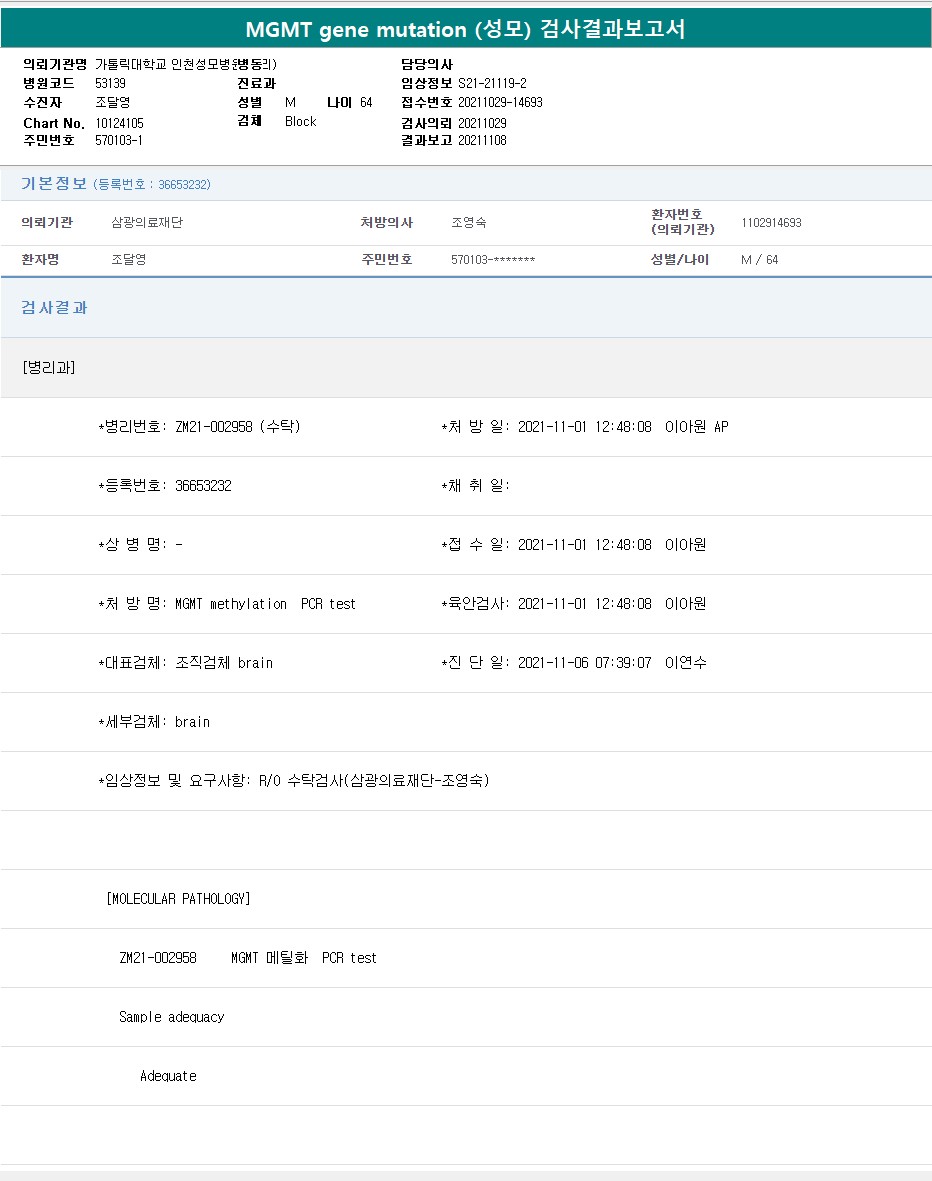Select prescribing doctor '조영숙' in basic info
932x1181 pixels.
click(x=469, y=222)
